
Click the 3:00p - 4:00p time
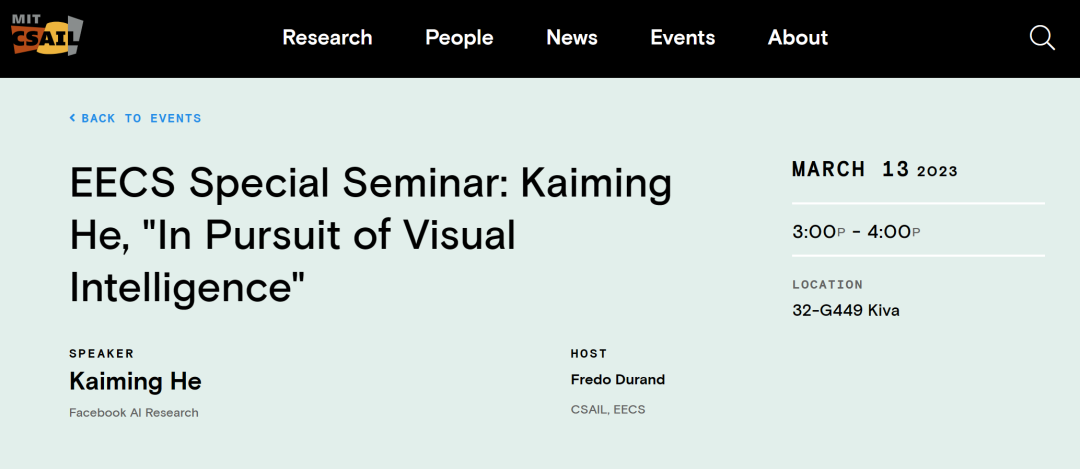pyautogui.click(x=856, y=231)
